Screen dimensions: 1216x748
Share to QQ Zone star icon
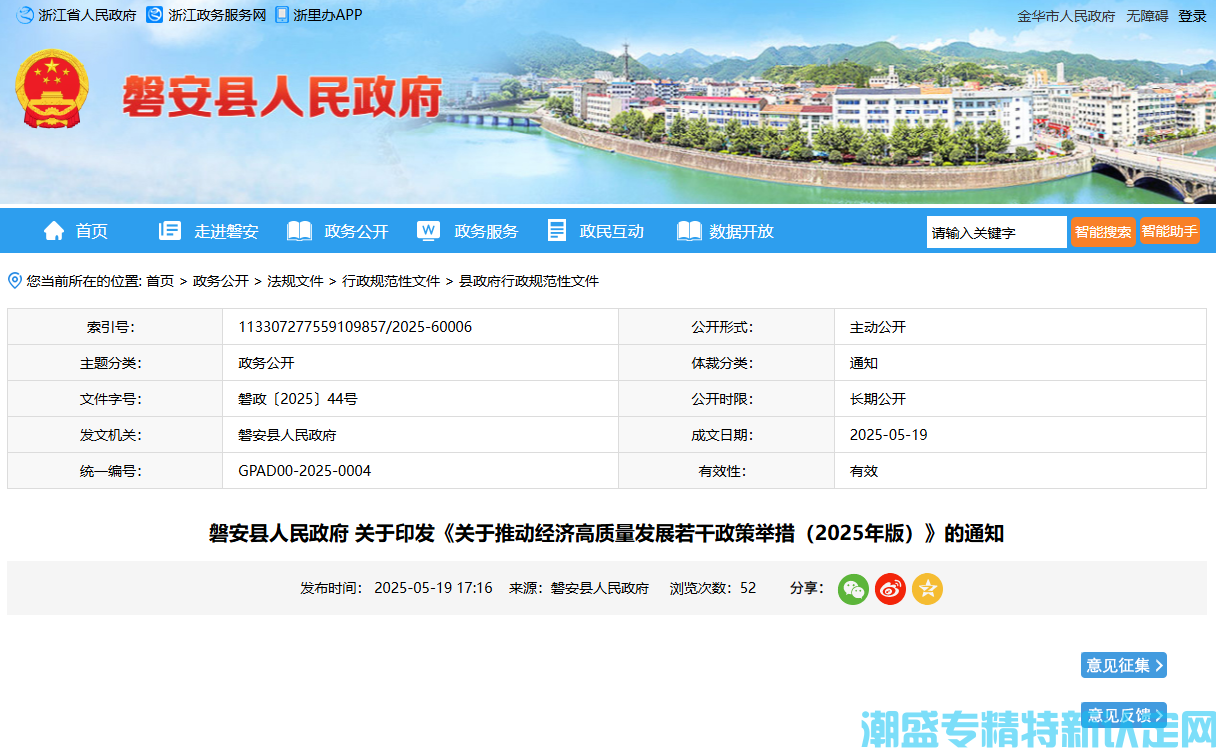click(927, 589)
